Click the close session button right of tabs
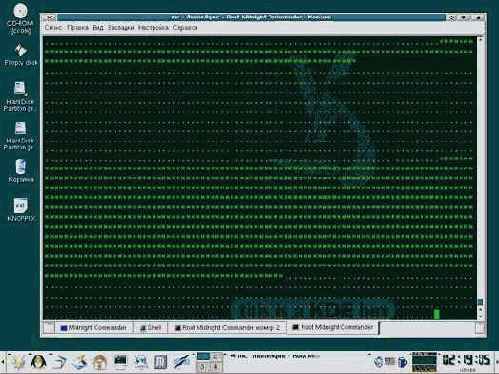The height and width of the screenshot is (374, 499). (x=480, y=328)
